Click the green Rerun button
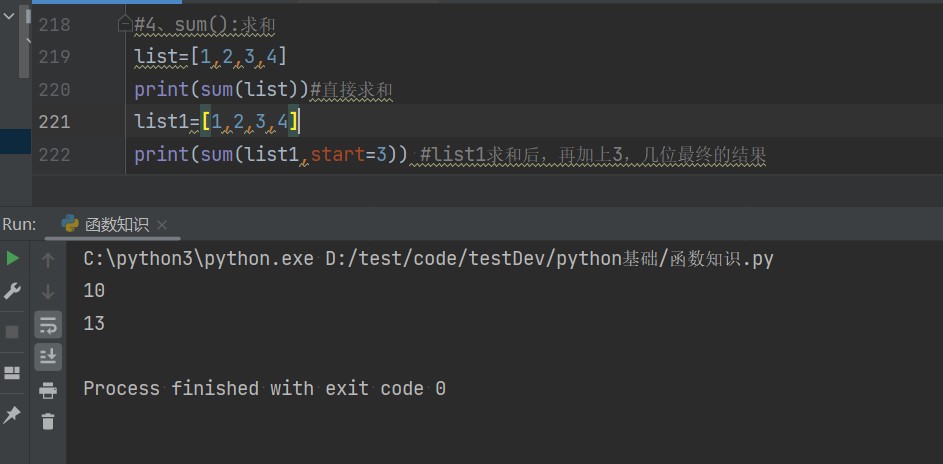Viewport: 943px width, 464px height. [x=13, y=258]
